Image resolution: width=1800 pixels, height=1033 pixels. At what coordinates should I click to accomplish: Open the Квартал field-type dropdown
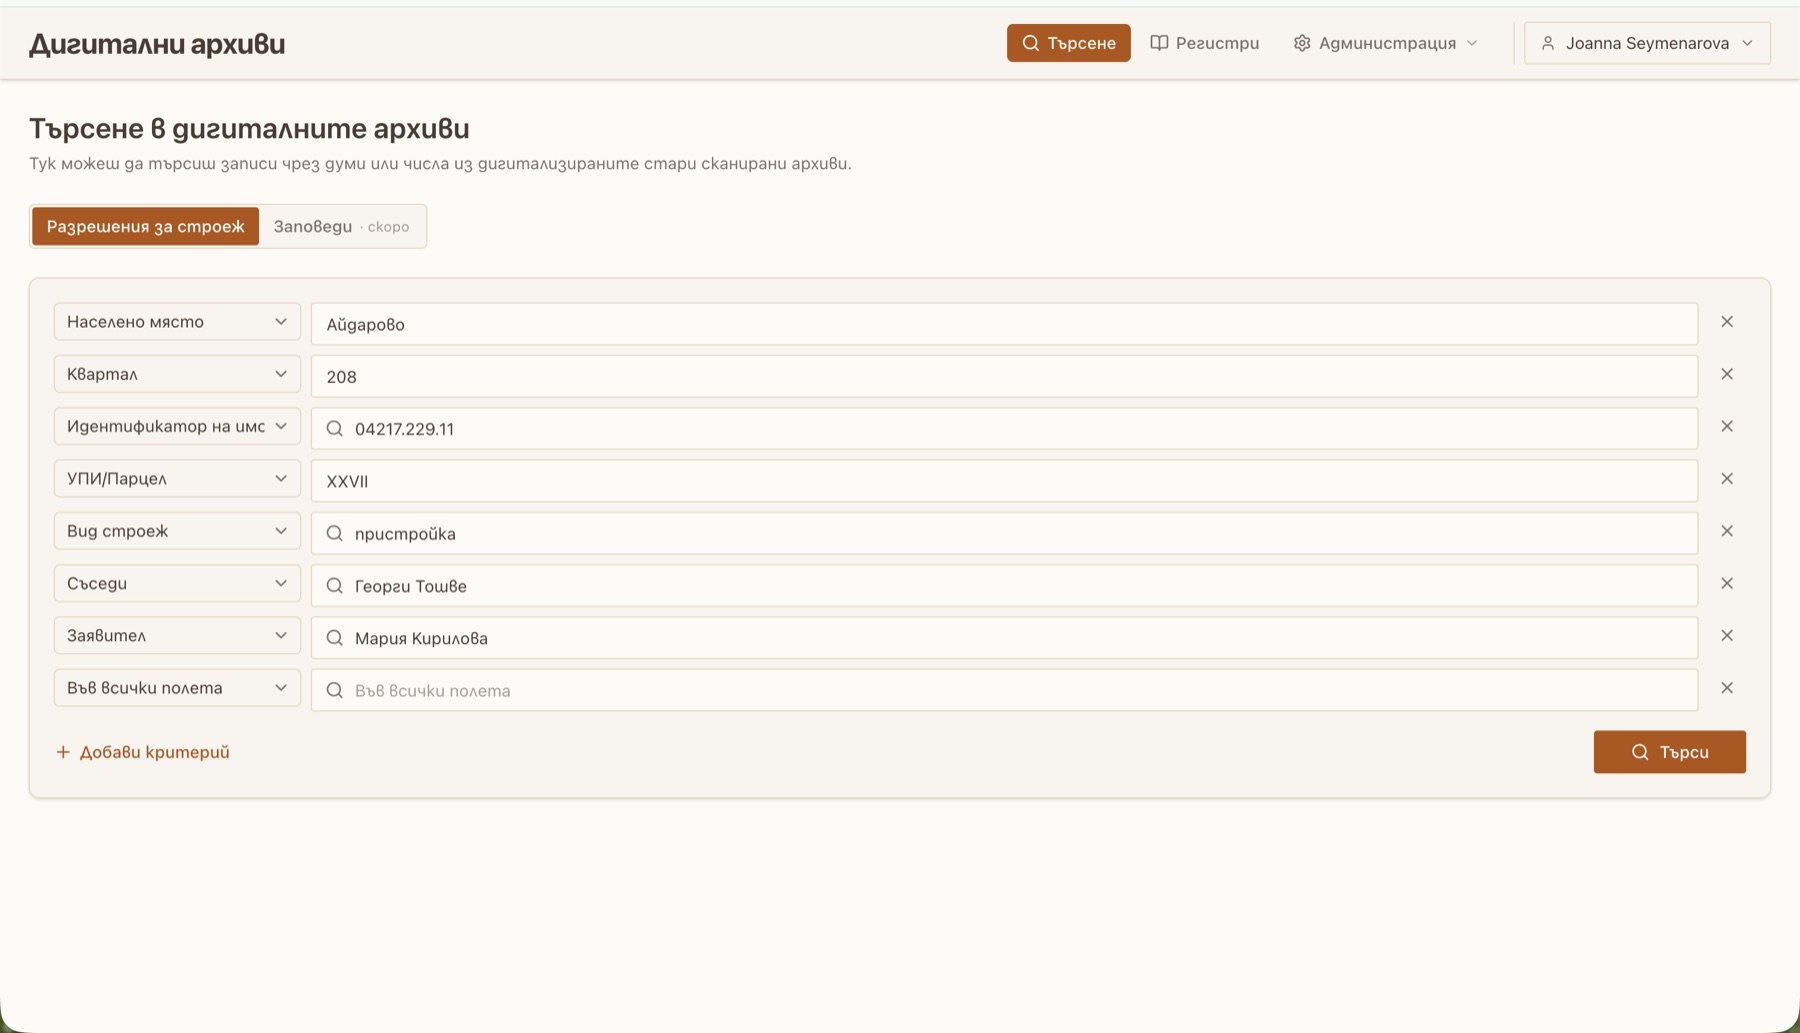coord(177,374)
